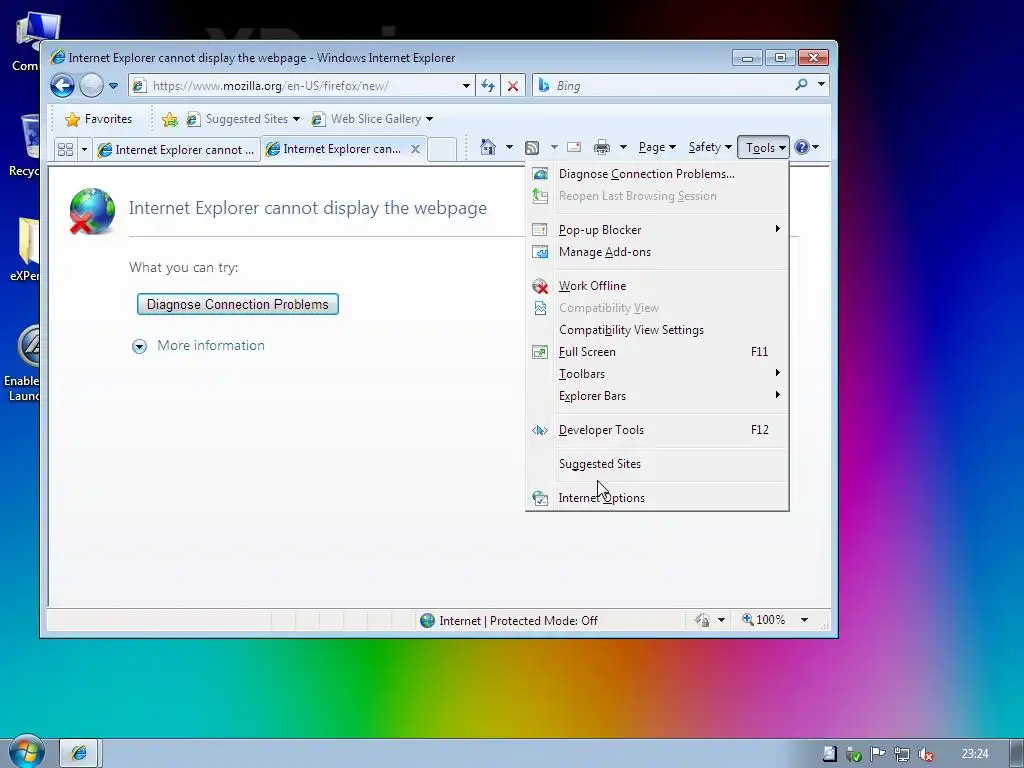Select Diagnose Connection Problems... menu item
The height and width of the screenshot is (768, 1024).
click(658, 174)
